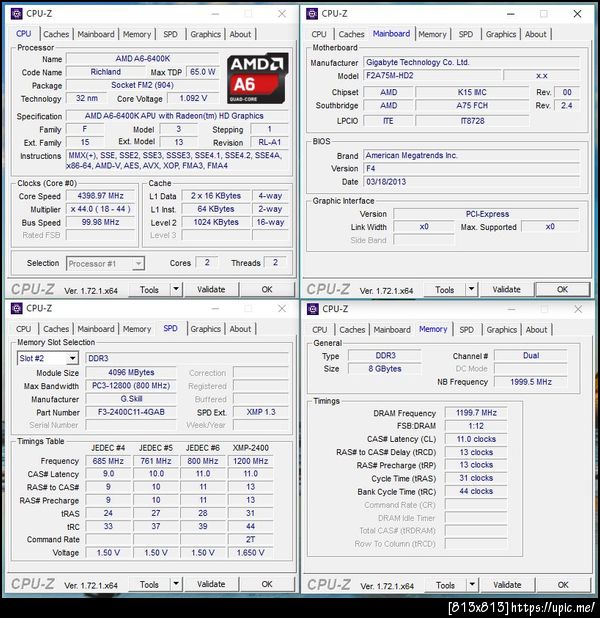Click OK button in CPU window
This screenshot has height=618, width=600.
[267, 289]
